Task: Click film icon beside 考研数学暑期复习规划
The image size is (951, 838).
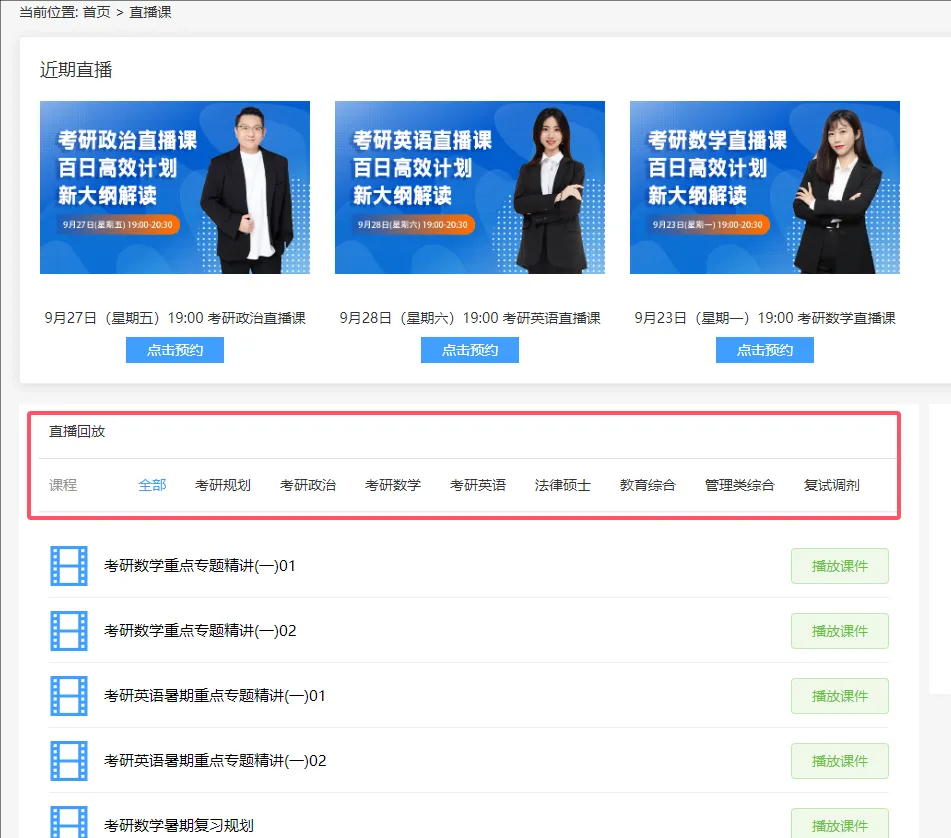Action: click(x=69, y=820)
